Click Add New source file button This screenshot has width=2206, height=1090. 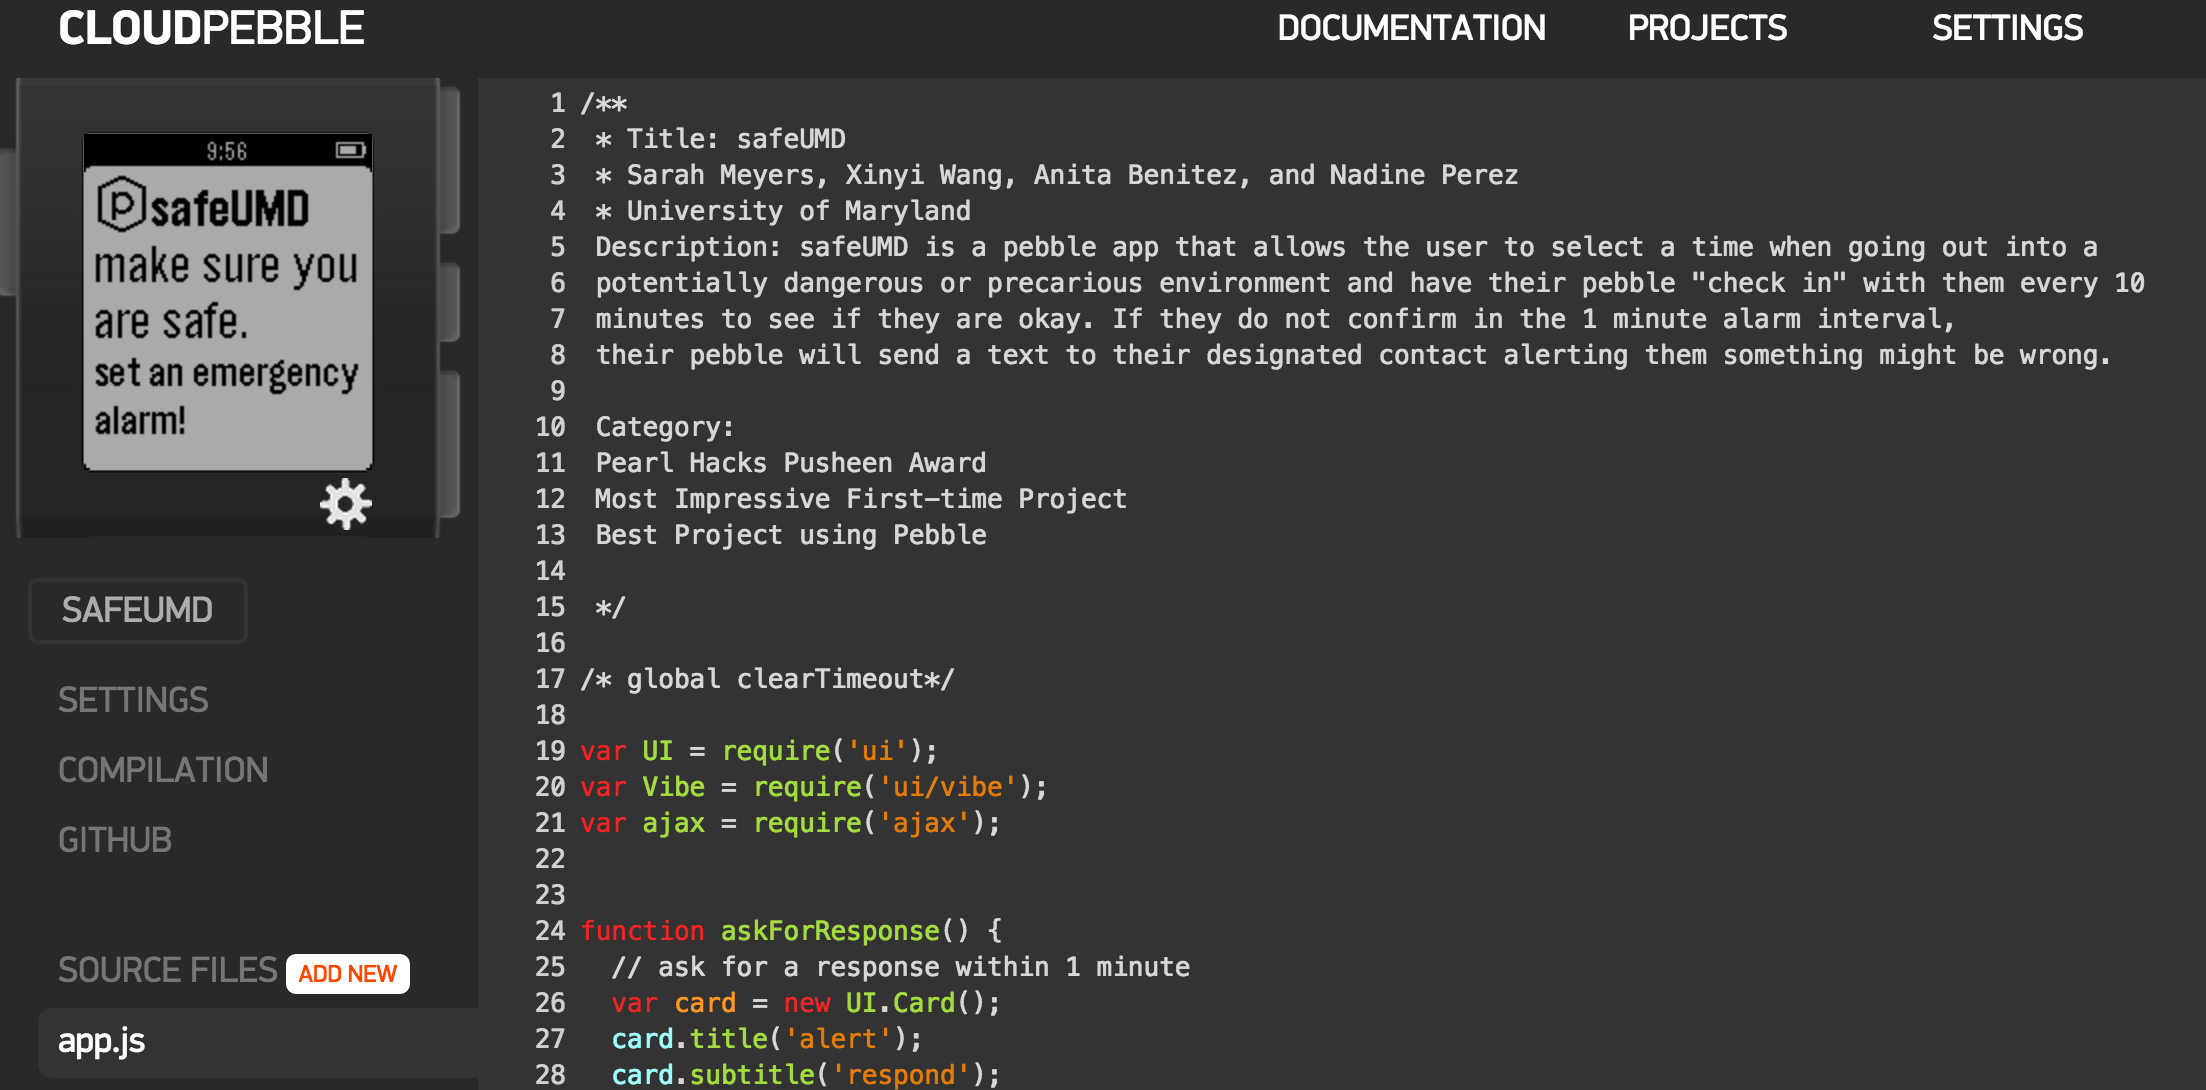click(348, 974)
